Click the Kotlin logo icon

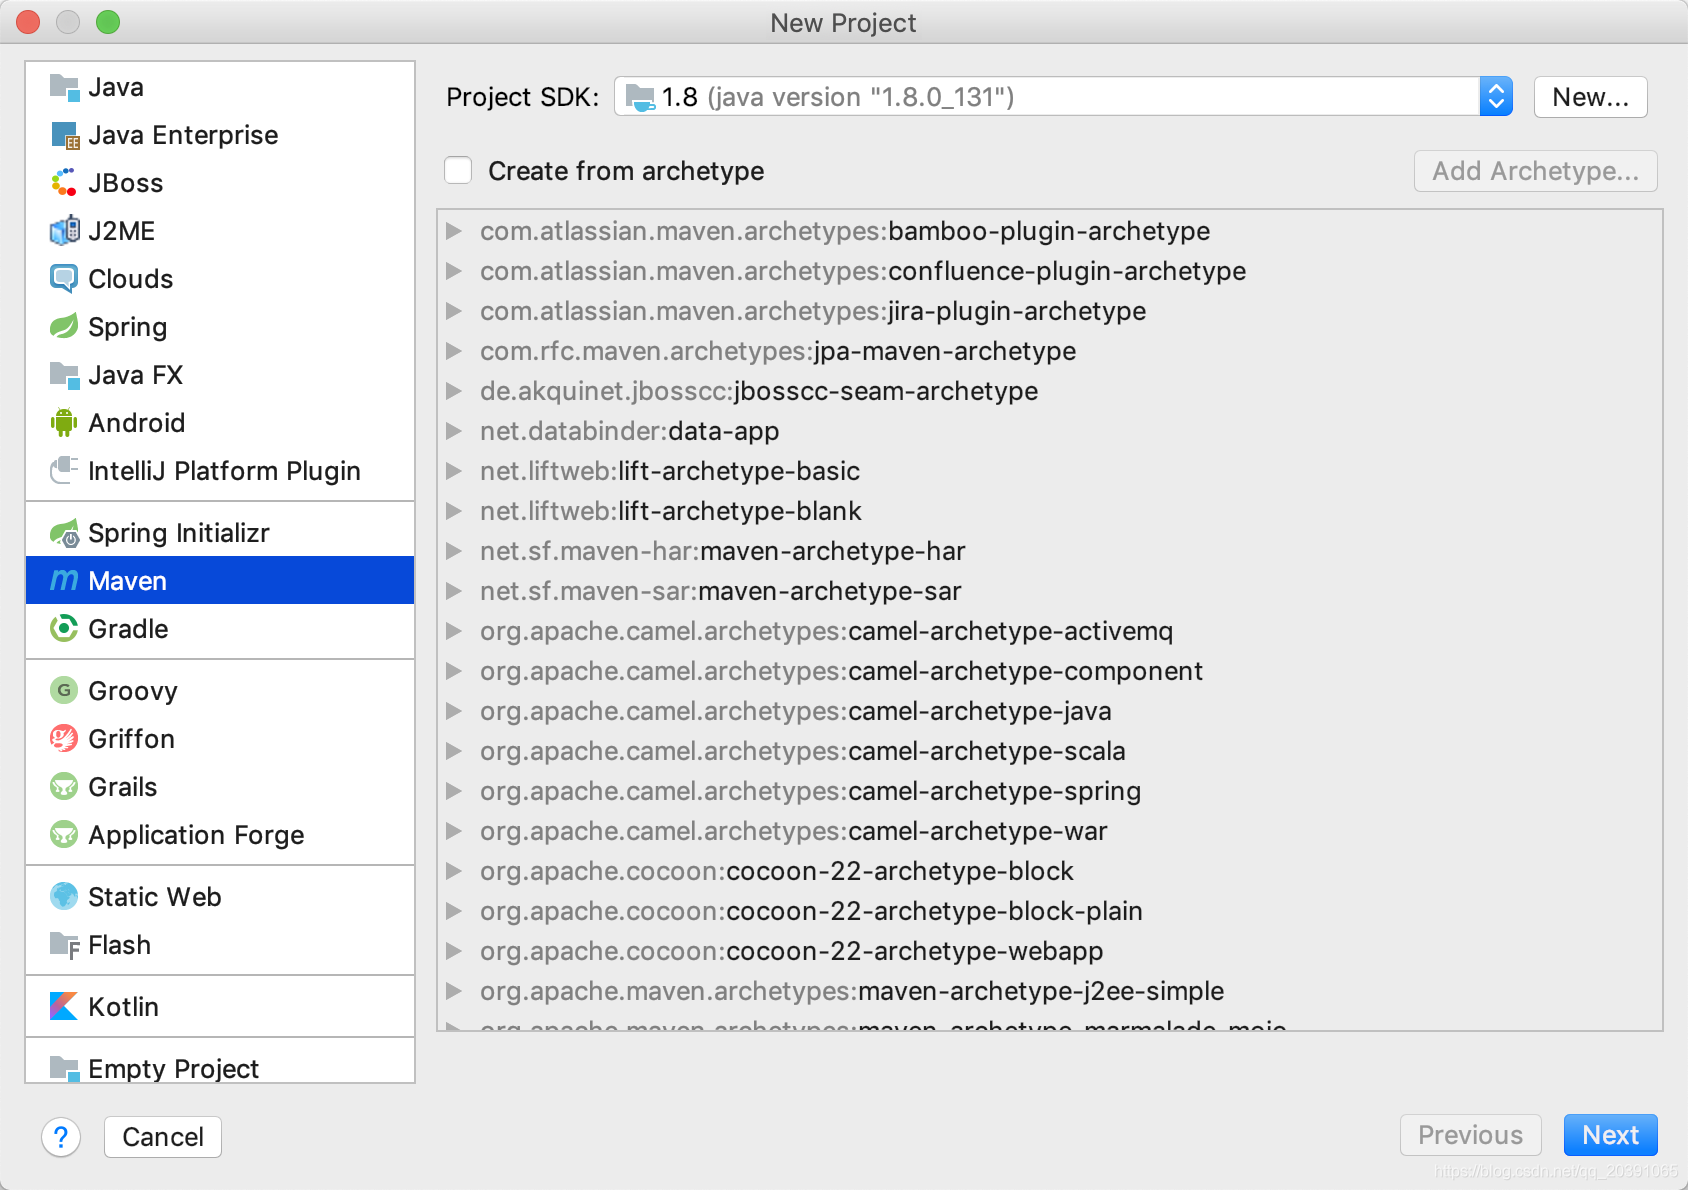(x=64, y=1007)
